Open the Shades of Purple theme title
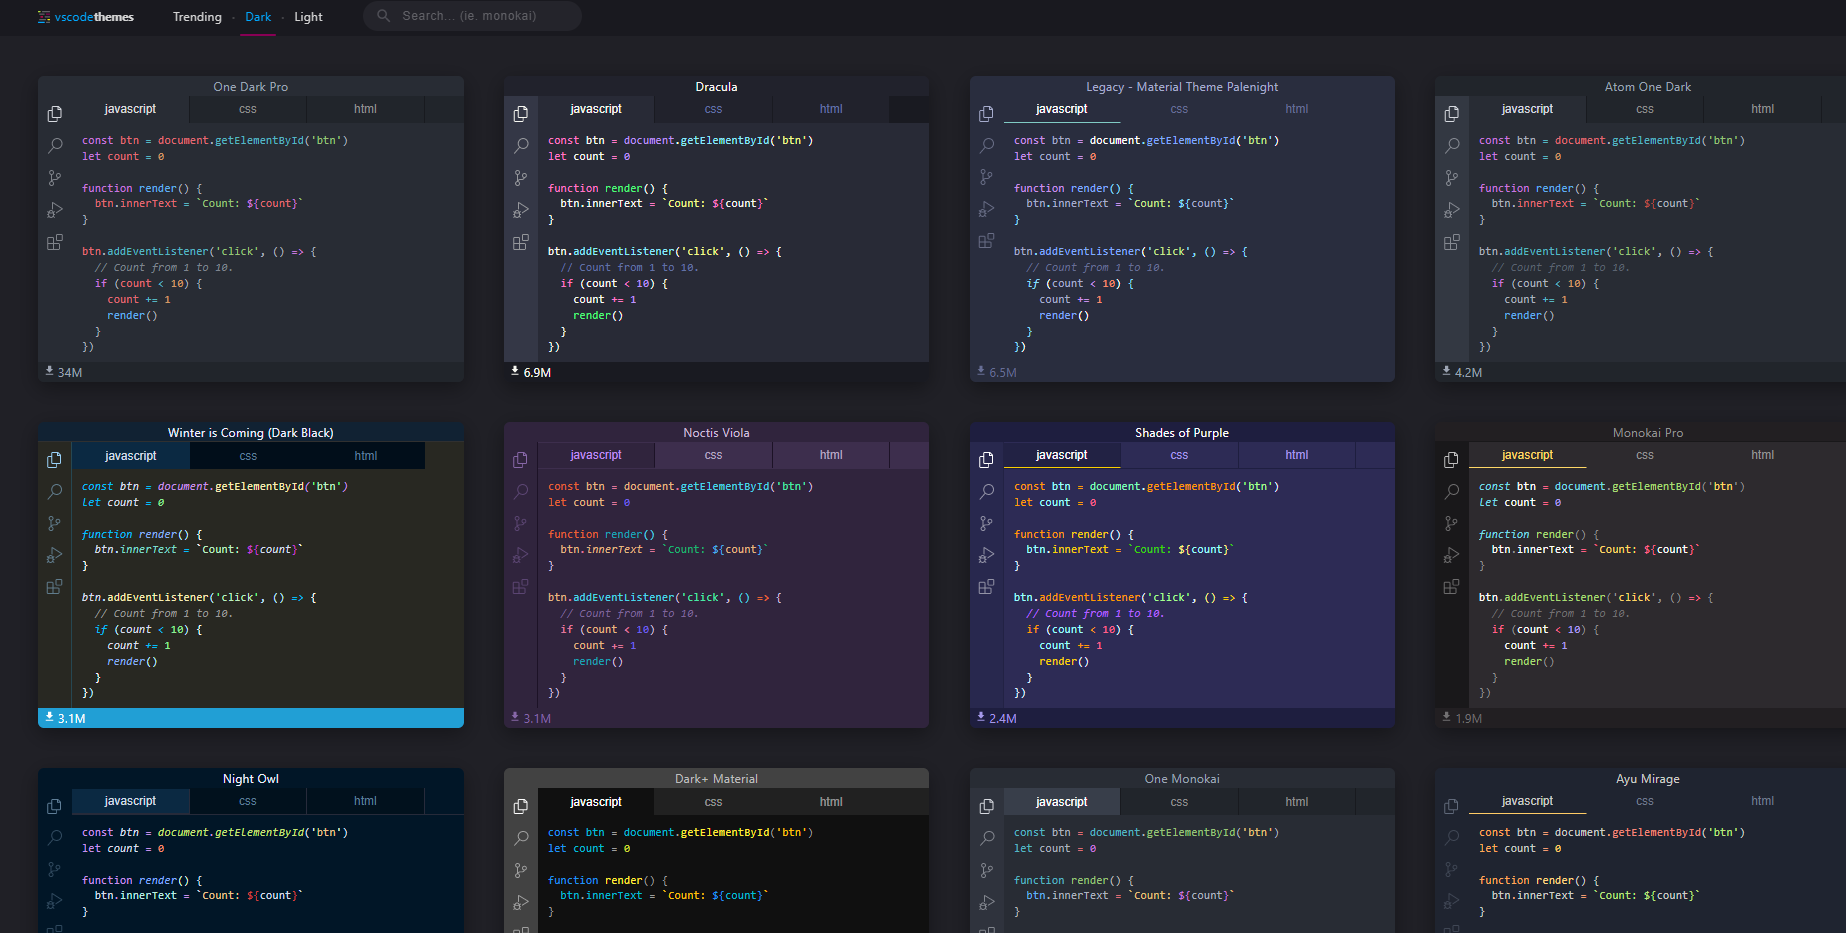1846x933 pixels. [1182, 433]
